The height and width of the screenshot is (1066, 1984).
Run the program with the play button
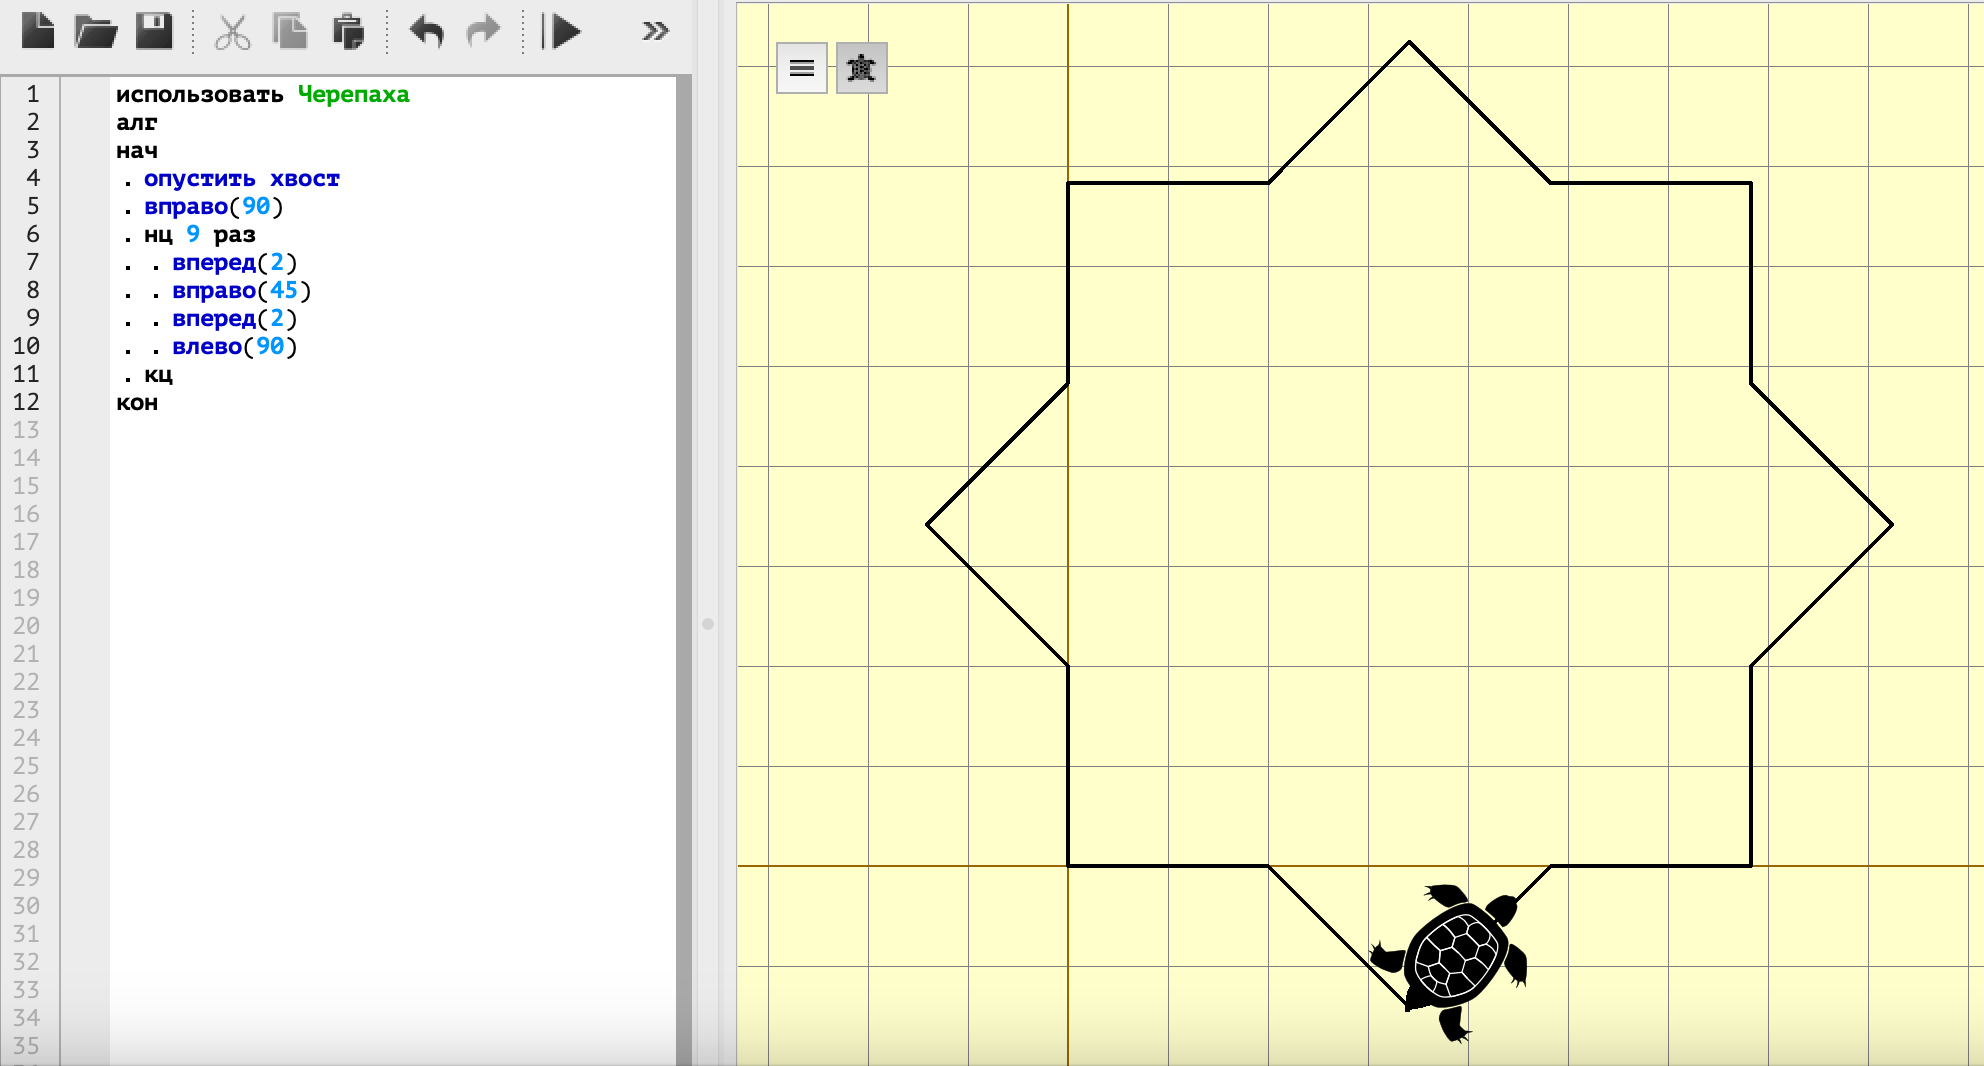562,31
